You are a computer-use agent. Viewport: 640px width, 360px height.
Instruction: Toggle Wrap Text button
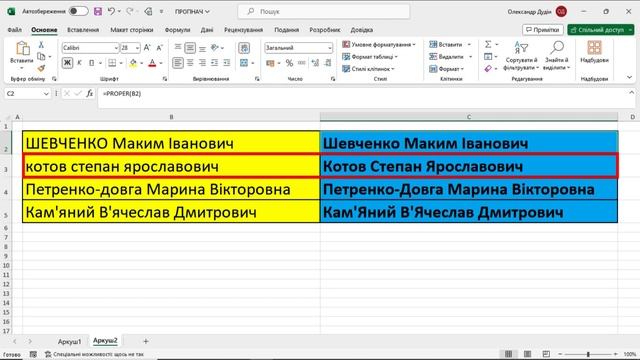pos(244,48)
